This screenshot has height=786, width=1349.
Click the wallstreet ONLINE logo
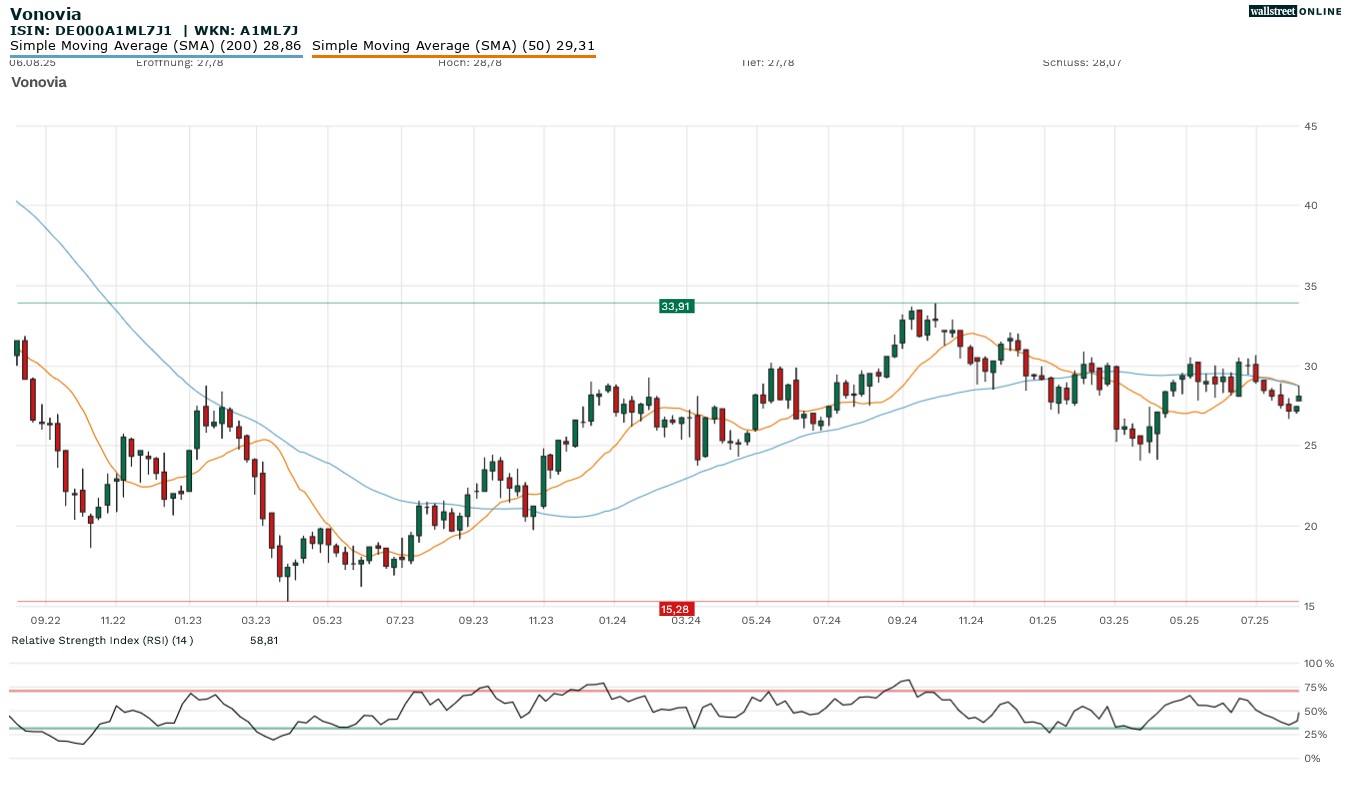click(x=1295, y=11)
